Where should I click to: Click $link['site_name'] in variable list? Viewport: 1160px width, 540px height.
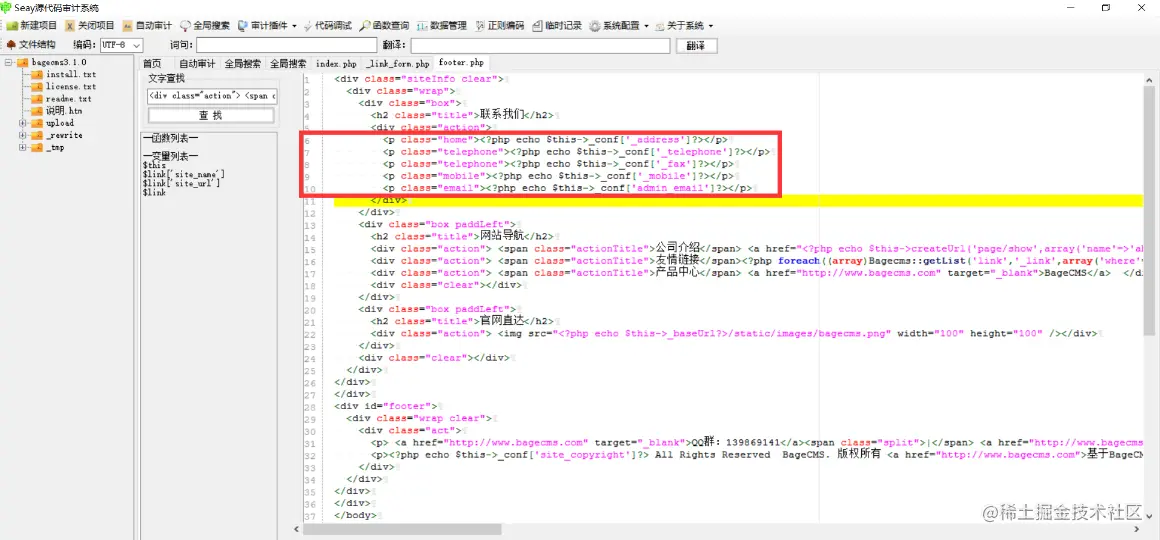click(183, 175)
